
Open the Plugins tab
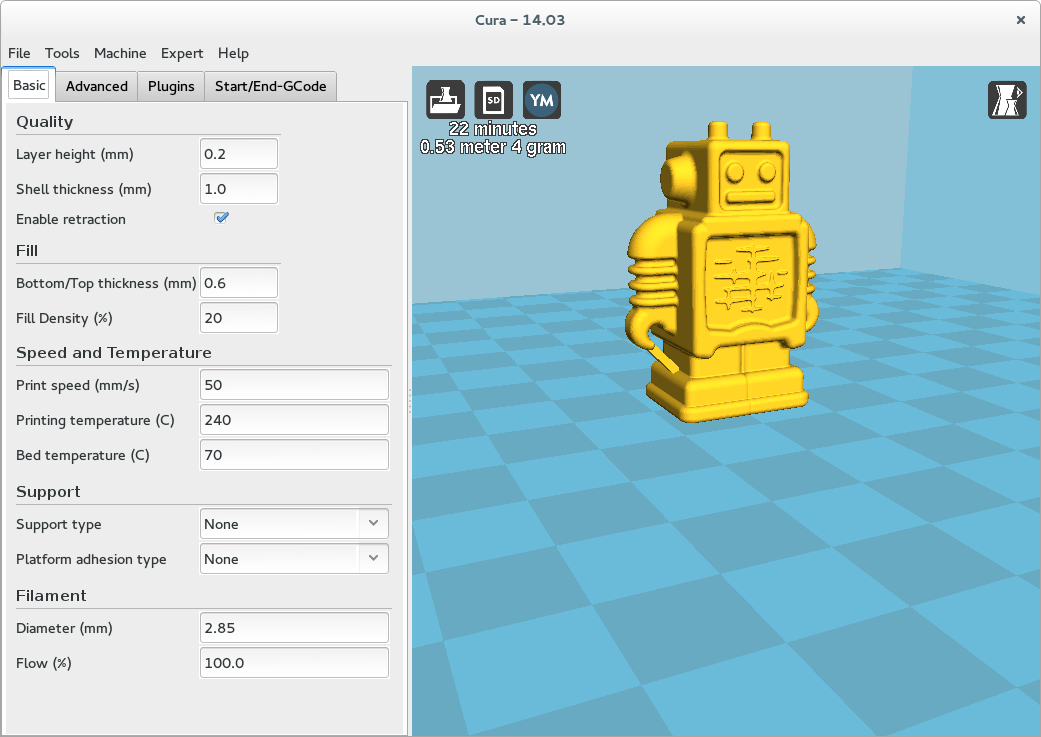pyautogui.click(x=171, y=86)
